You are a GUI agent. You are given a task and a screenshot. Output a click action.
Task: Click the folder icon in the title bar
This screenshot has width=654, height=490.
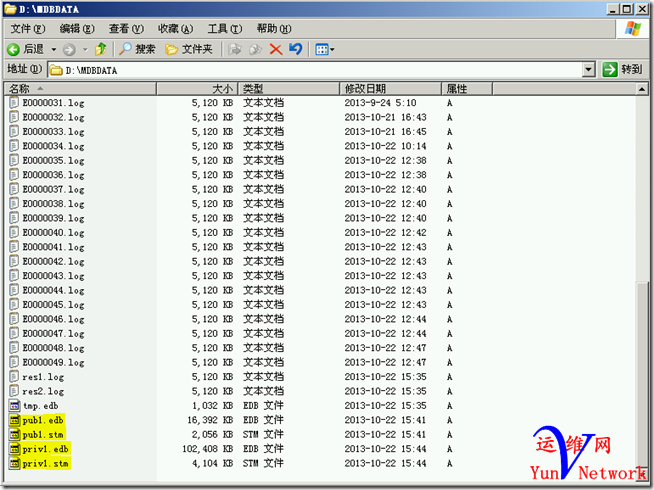click(10, 9)
